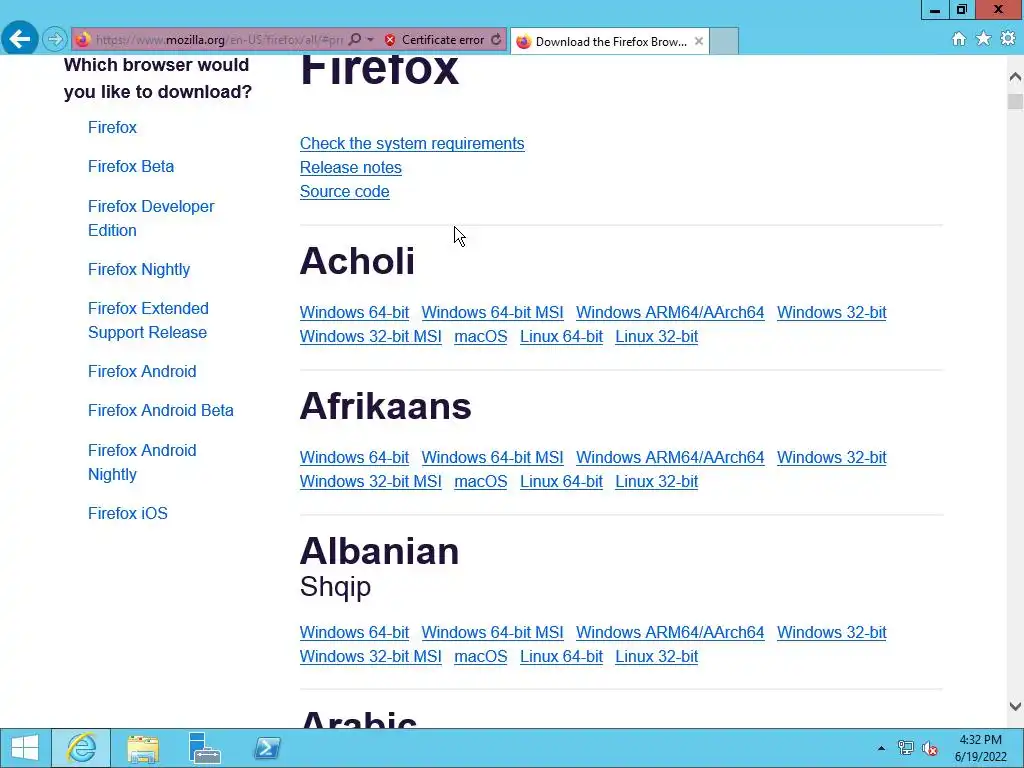Viewport: 1024px width, 768px height.
Task: Download Acholi Windows 32-bit
Action: 831,313
